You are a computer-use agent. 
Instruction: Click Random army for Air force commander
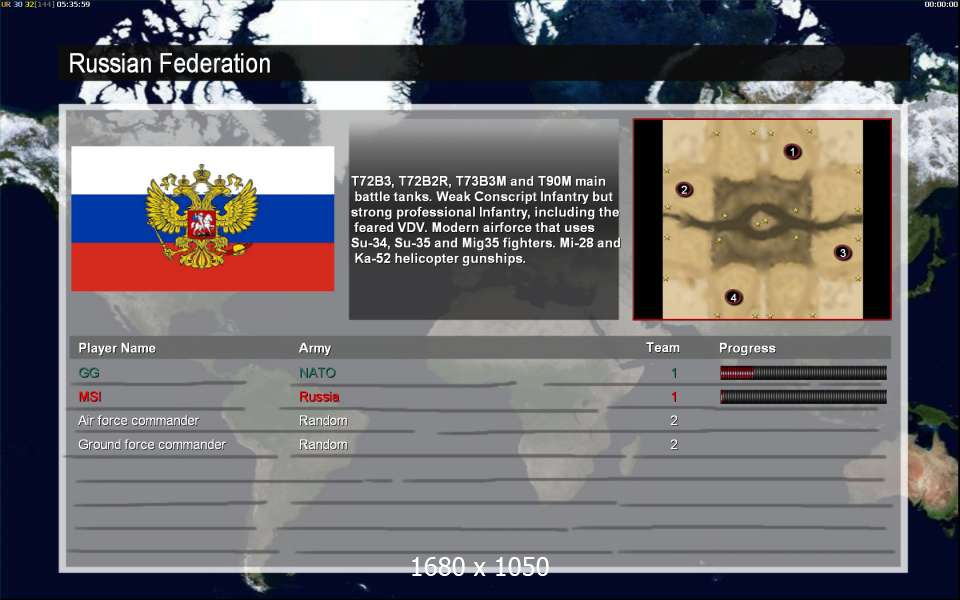click(x=323, y=421)
